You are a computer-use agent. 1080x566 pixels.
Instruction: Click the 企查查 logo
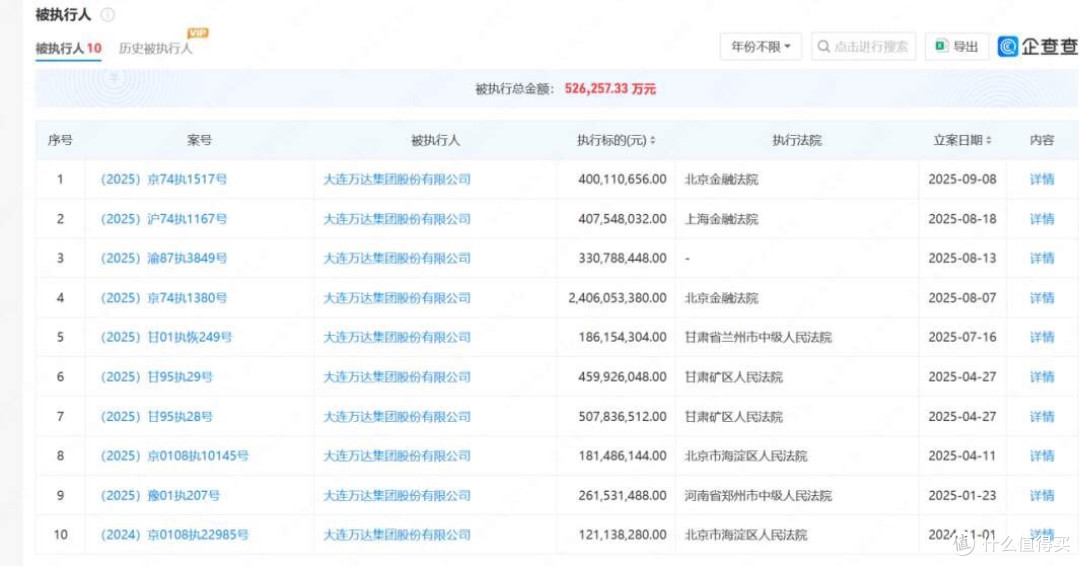point(1038,46)
